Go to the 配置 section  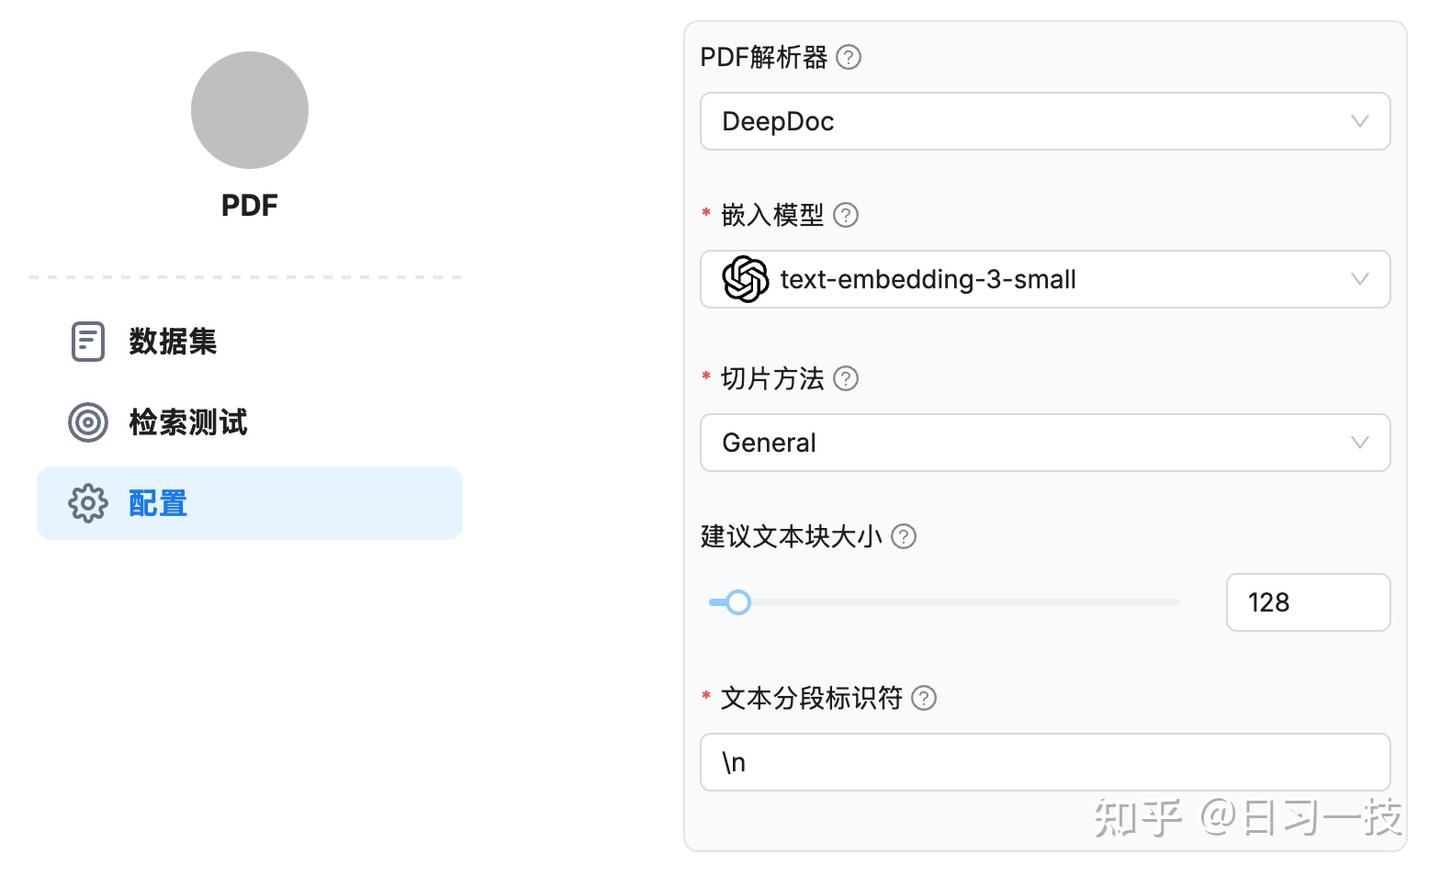(x=156, y=503)
